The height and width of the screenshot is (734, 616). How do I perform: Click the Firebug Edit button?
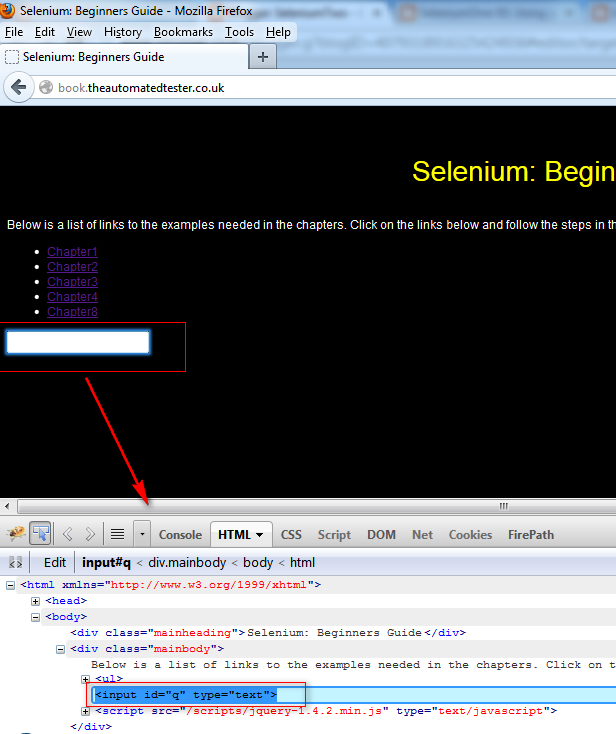coord(55,562)
